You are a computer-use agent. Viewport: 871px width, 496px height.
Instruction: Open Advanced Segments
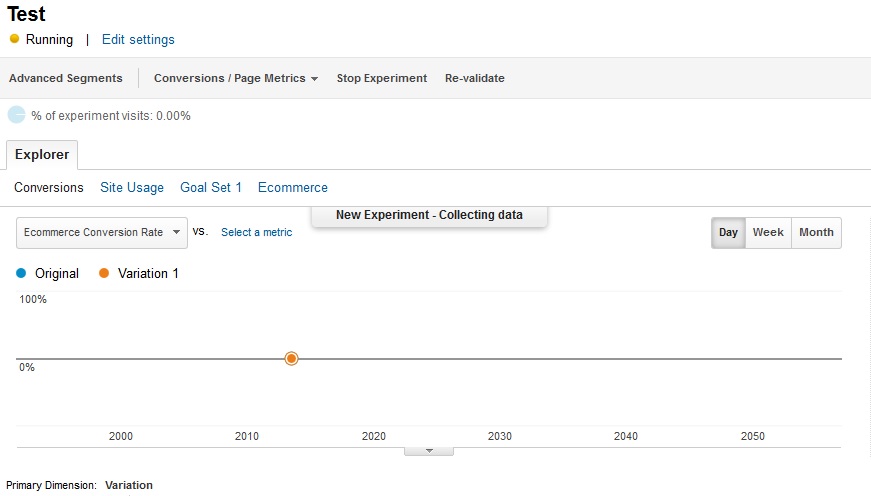66,78
